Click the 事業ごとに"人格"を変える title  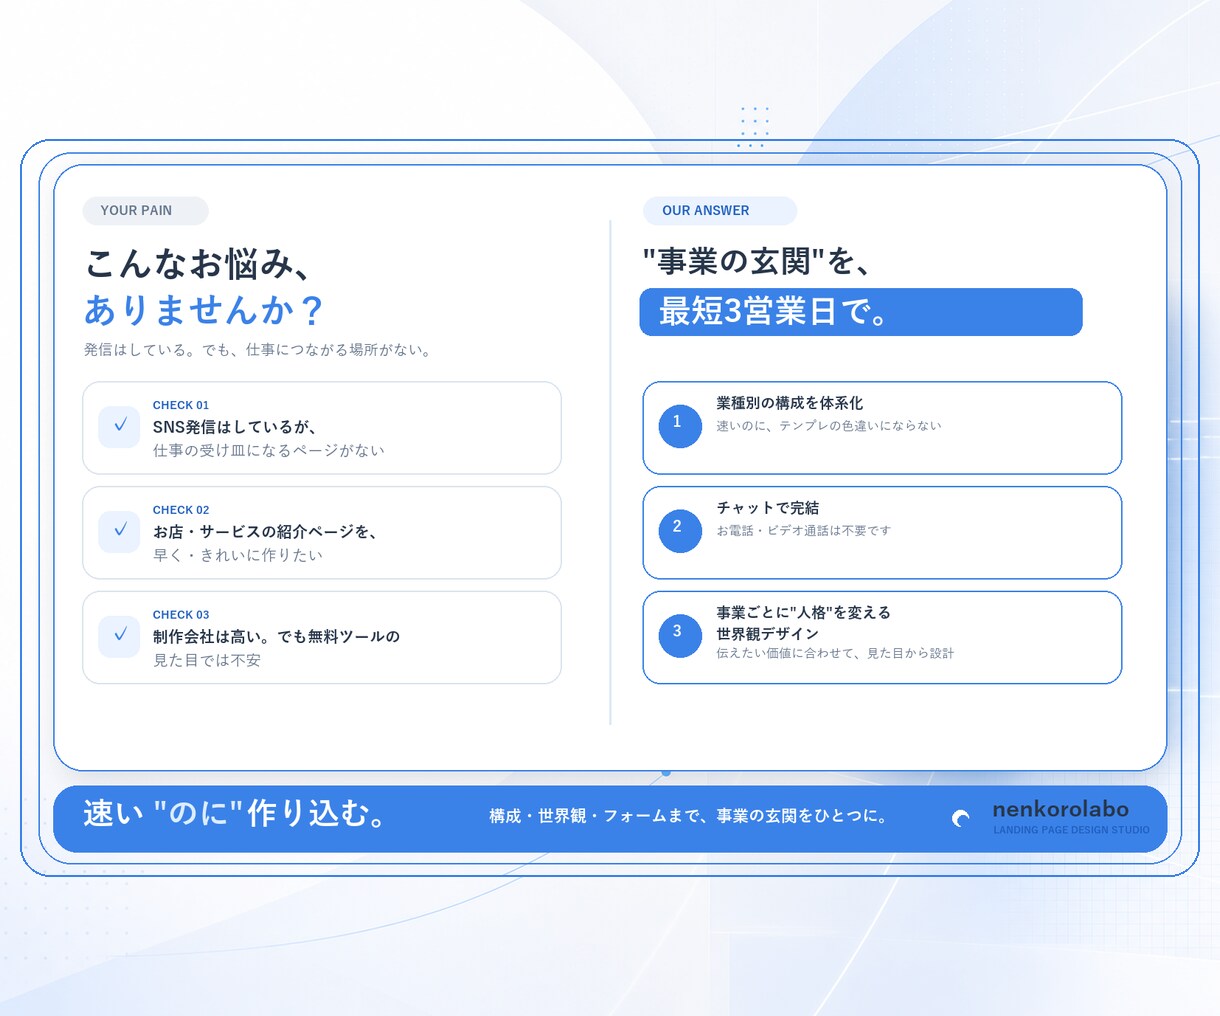pyautogui.click(x=804, y=612)
